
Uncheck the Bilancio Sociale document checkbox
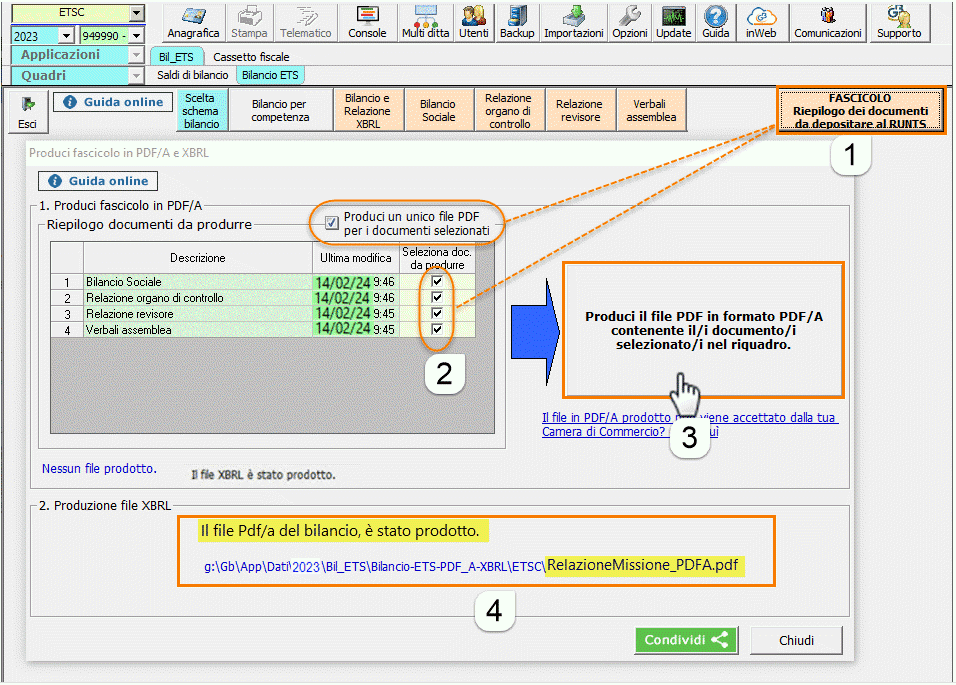(437, 281)
